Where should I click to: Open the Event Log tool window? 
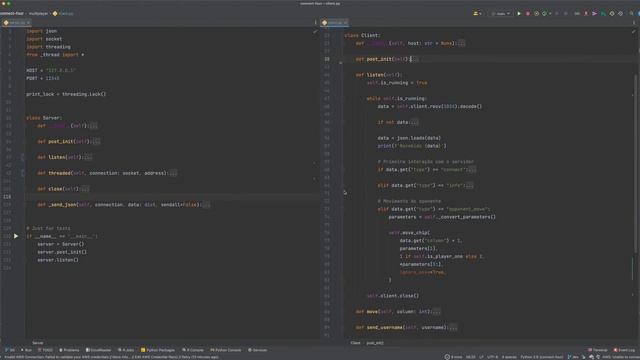[x=624, y=350]
